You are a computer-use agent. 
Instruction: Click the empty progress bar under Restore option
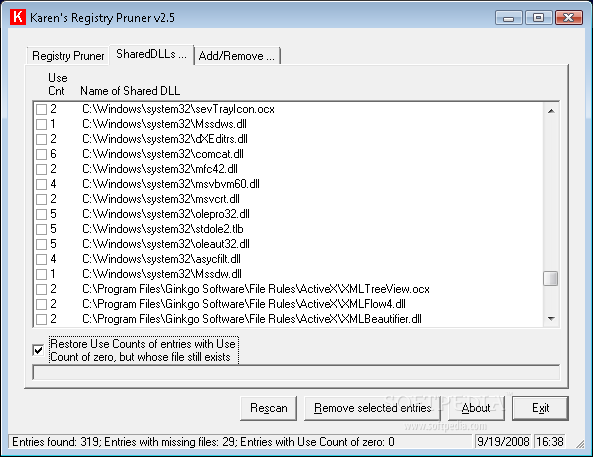tap(296, 372)
